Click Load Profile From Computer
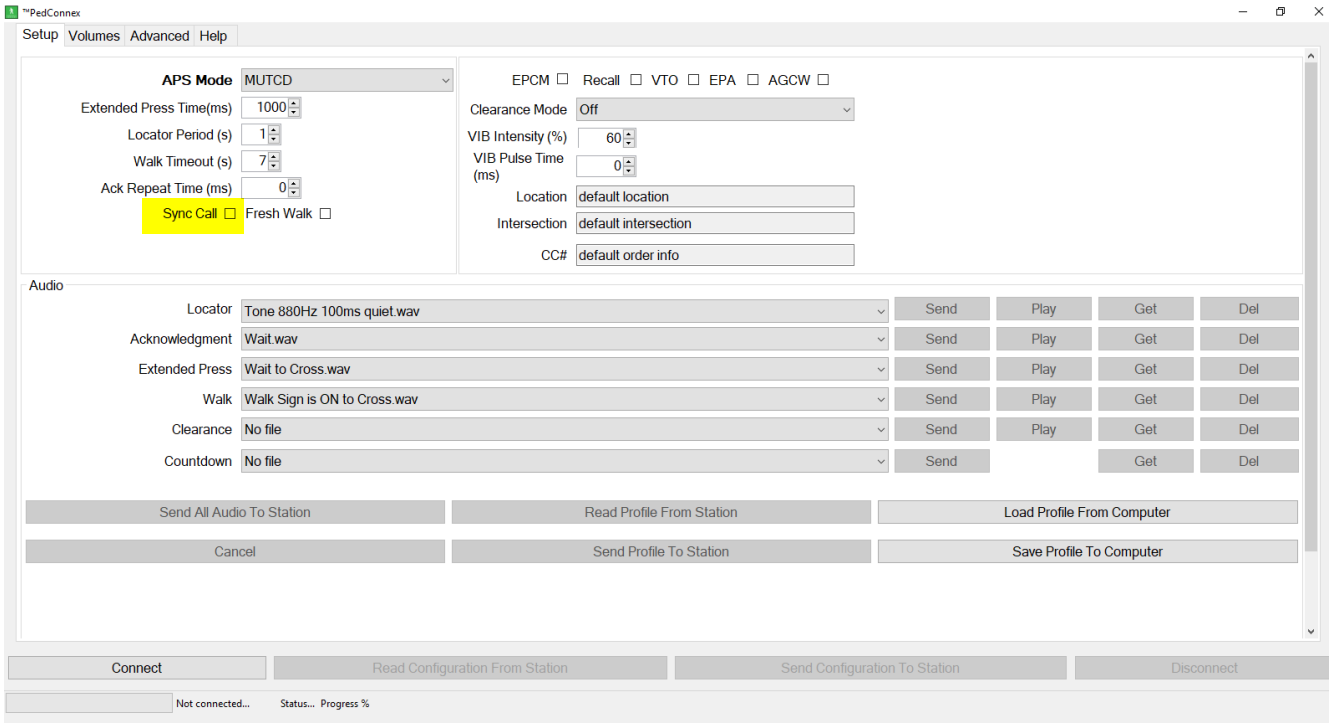 tap(1087, 512)
